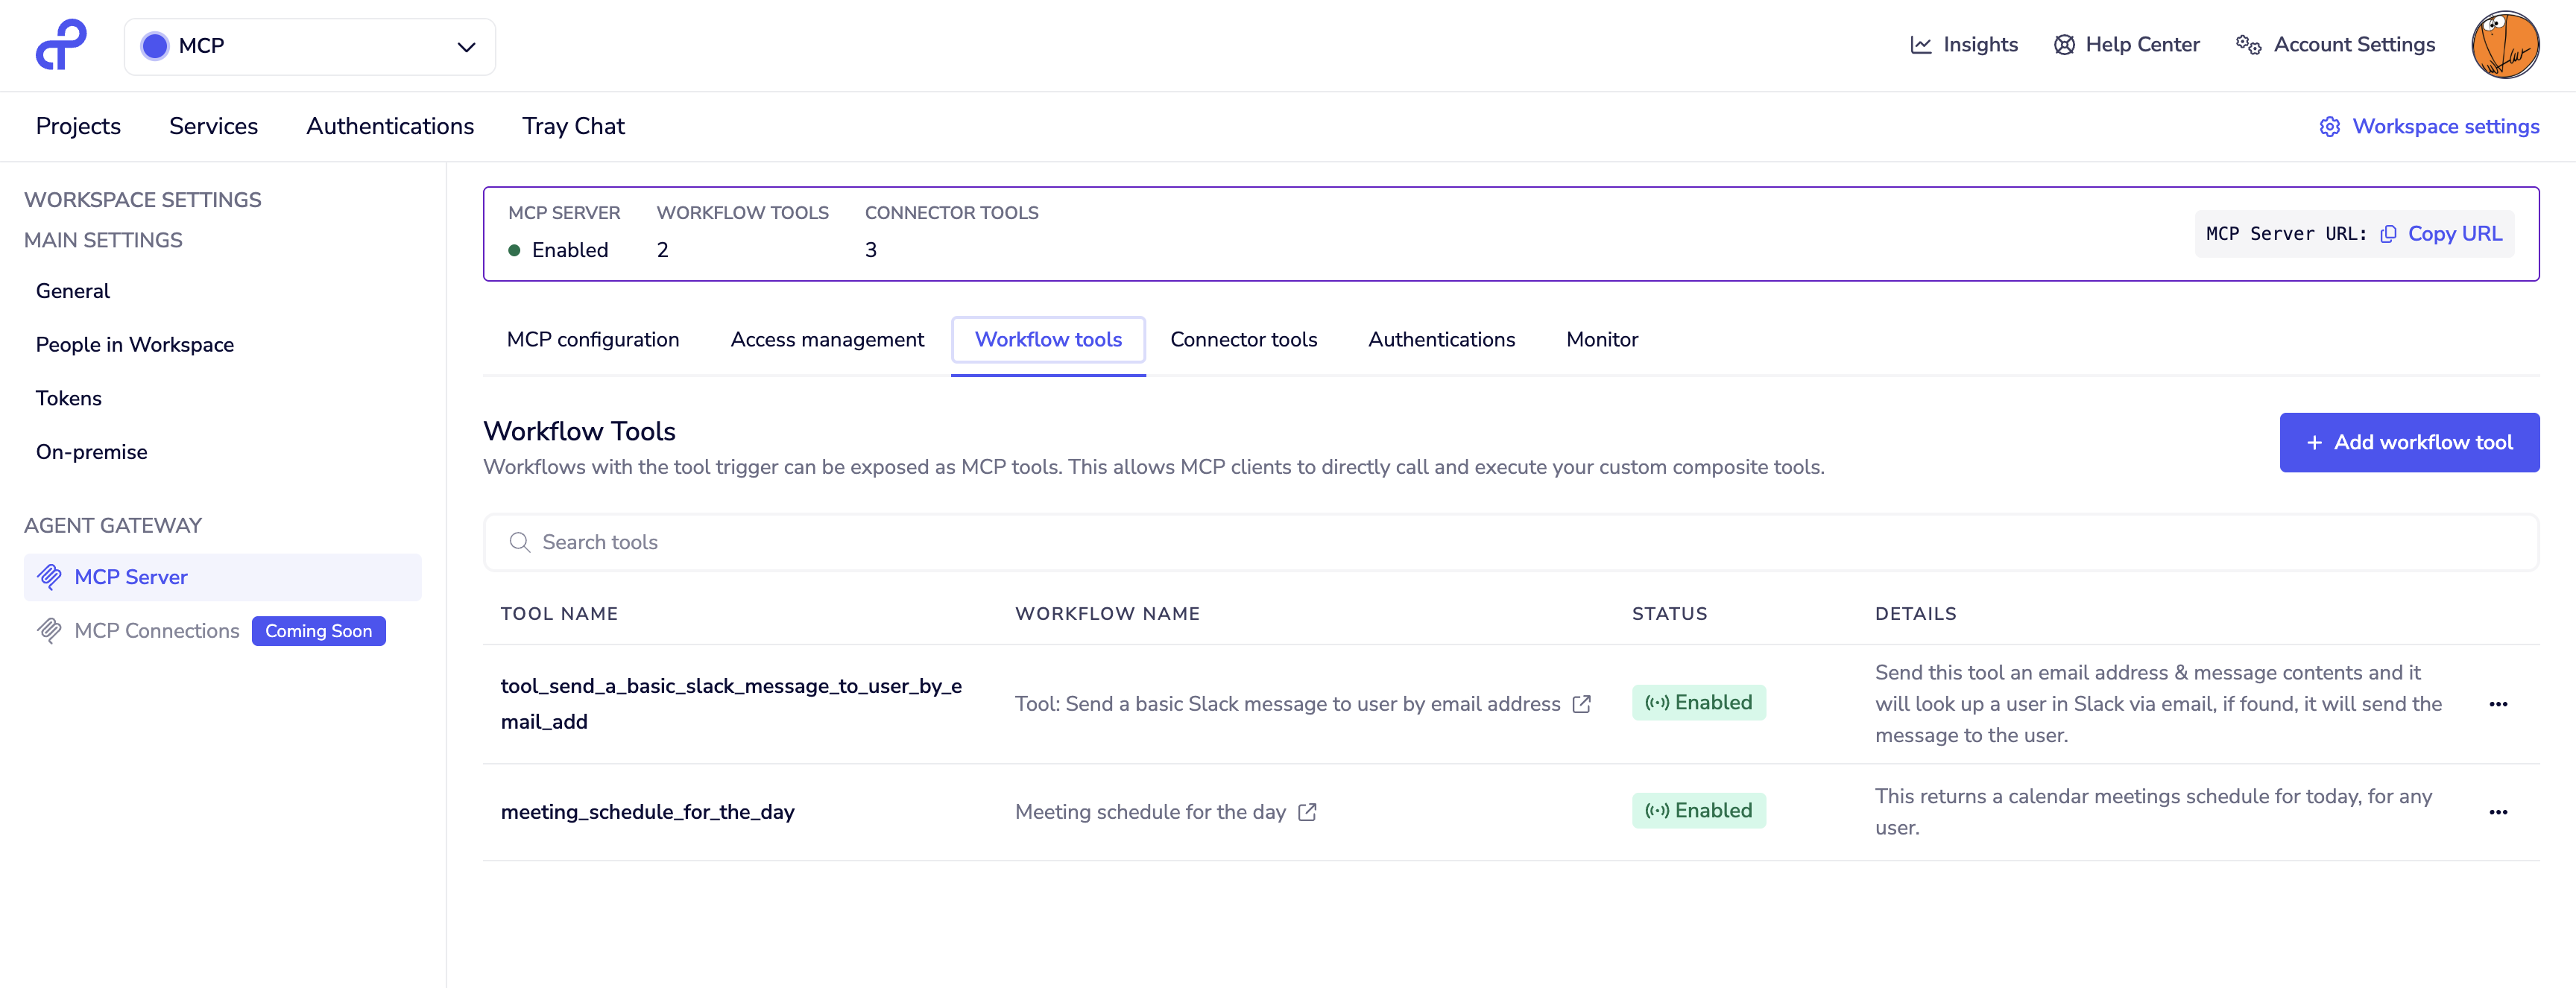Open Tray Chat
Viewport: 2576px width, 988px height.
pos(573,126)
